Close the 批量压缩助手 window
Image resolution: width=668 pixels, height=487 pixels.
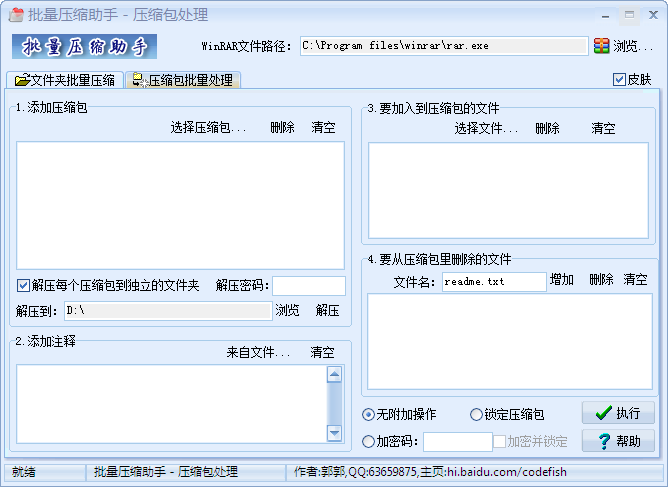click(x=653, y=15)
